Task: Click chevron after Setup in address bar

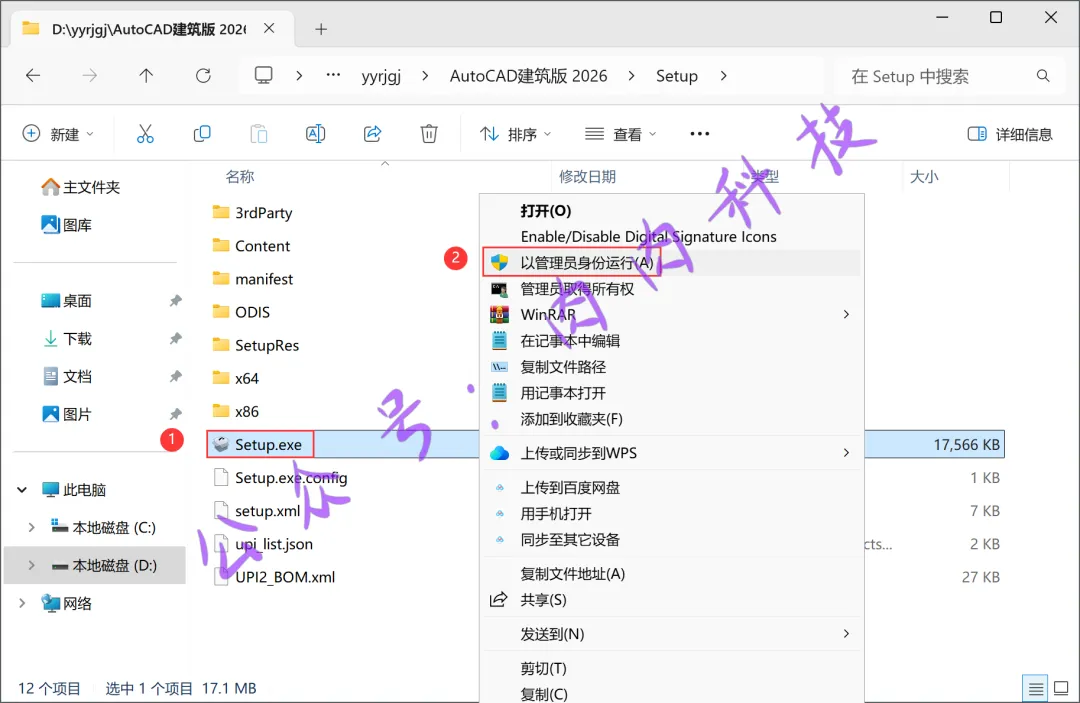Action: pyautogui.click(x=723, y=76)
